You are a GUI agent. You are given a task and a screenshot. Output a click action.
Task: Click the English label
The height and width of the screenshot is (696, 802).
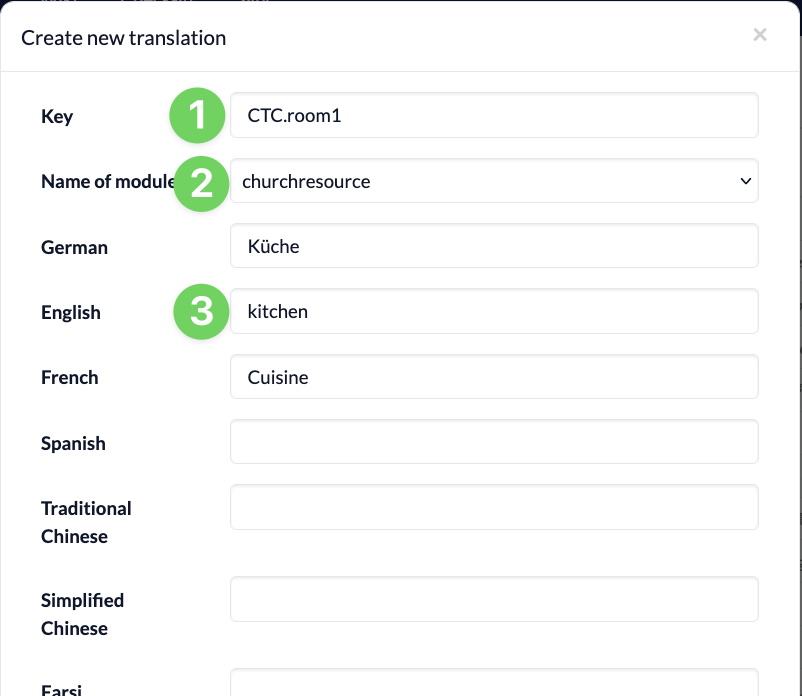tap(71, 312)
